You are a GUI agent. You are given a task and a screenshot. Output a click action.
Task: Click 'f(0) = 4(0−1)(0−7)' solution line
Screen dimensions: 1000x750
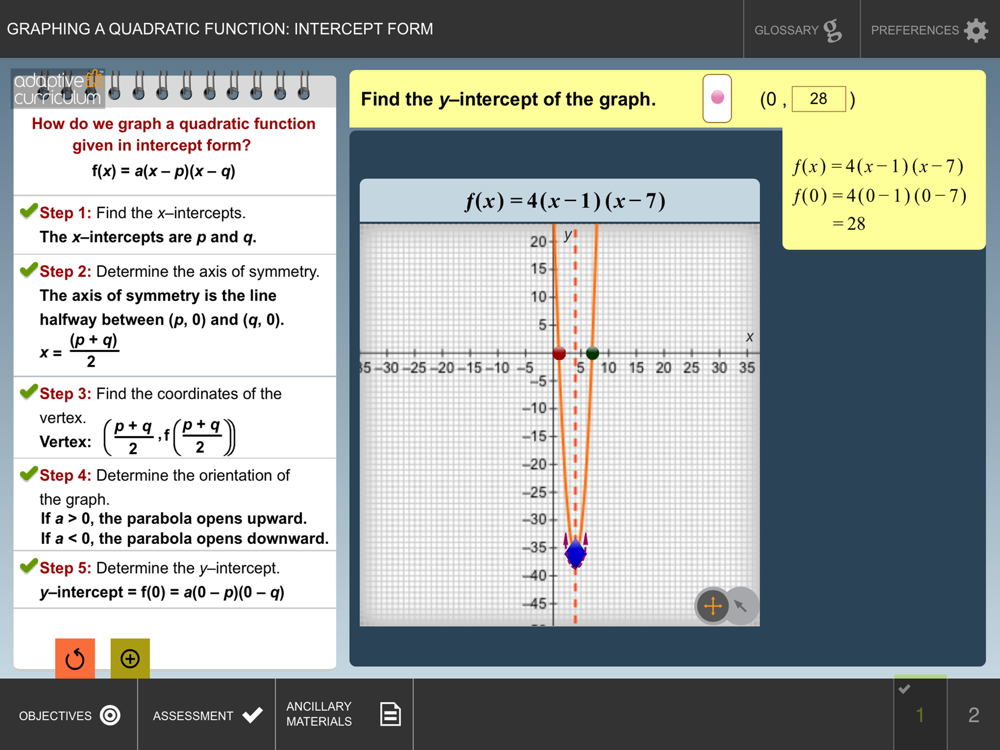[x=880, y=196]
